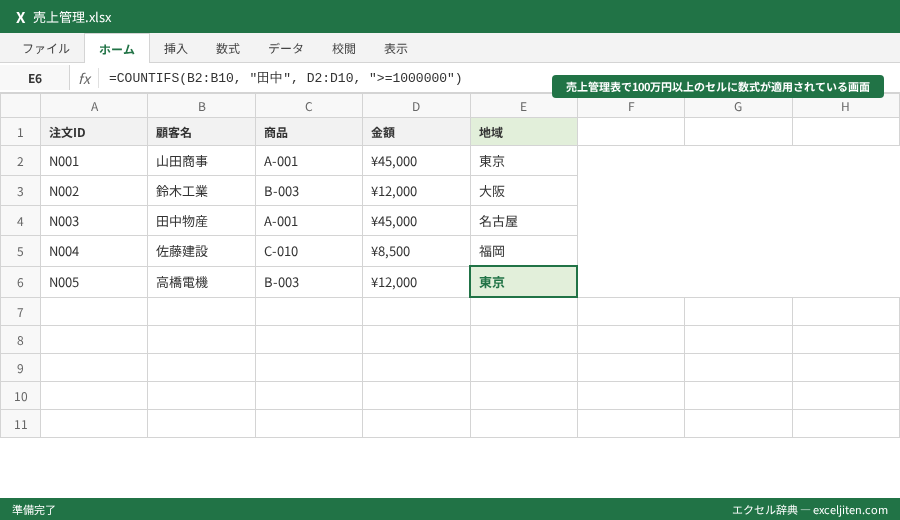The height and width of the screenshot is (520, 900).
Task: Open the 校閲 ribbon tab
Action: [x=344, y=49]
